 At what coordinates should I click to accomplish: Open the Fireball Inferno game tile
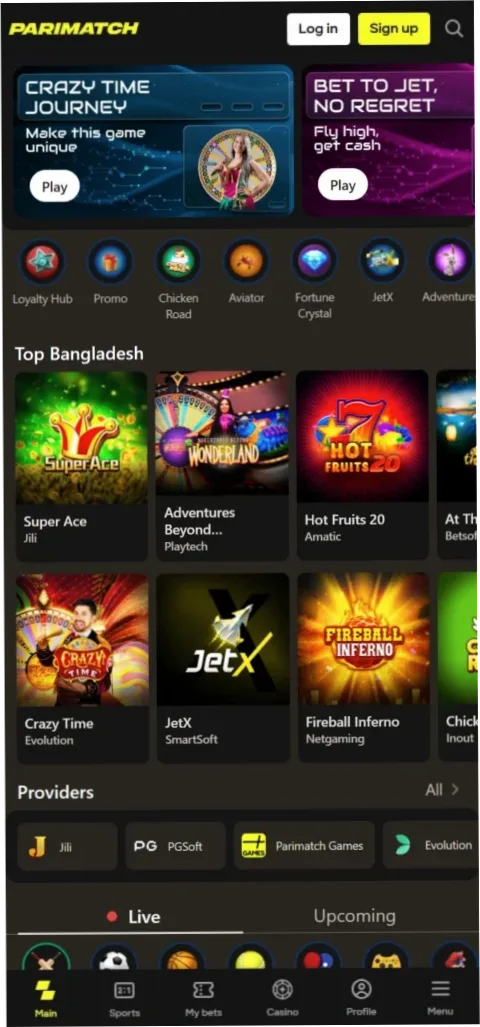click(x=363, y=639)
